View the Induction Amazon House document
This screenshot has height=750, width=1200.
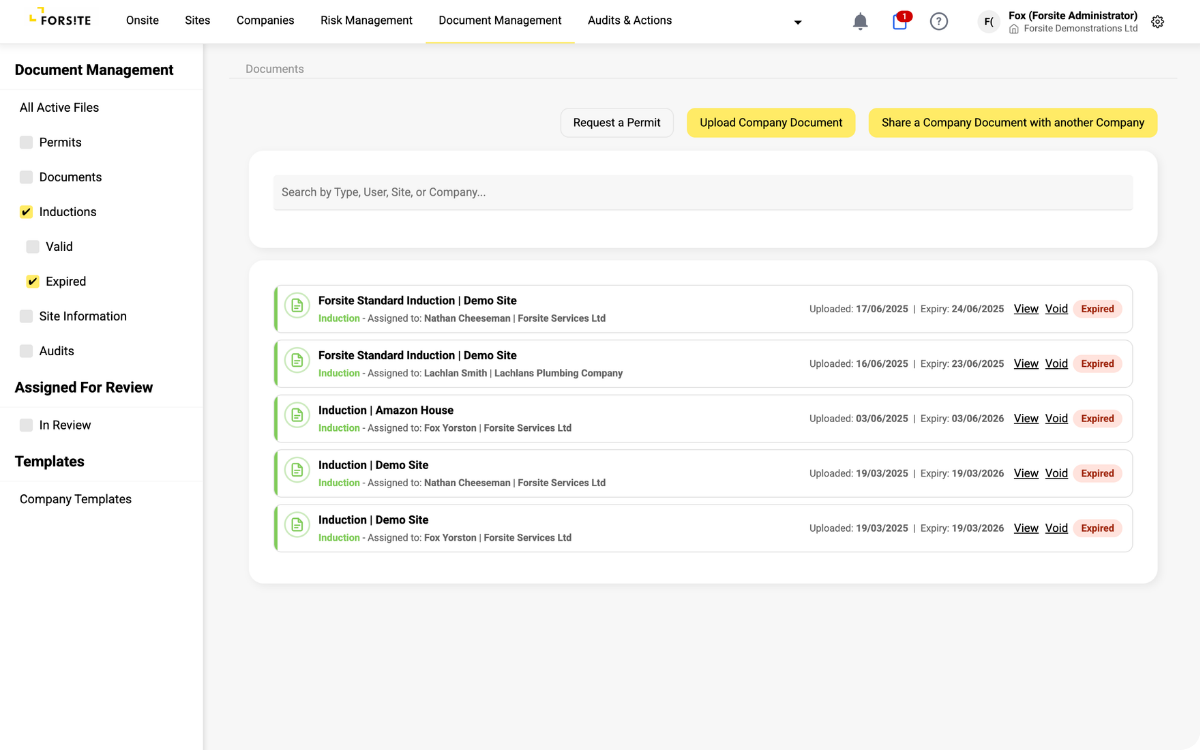pos(1026,419)
